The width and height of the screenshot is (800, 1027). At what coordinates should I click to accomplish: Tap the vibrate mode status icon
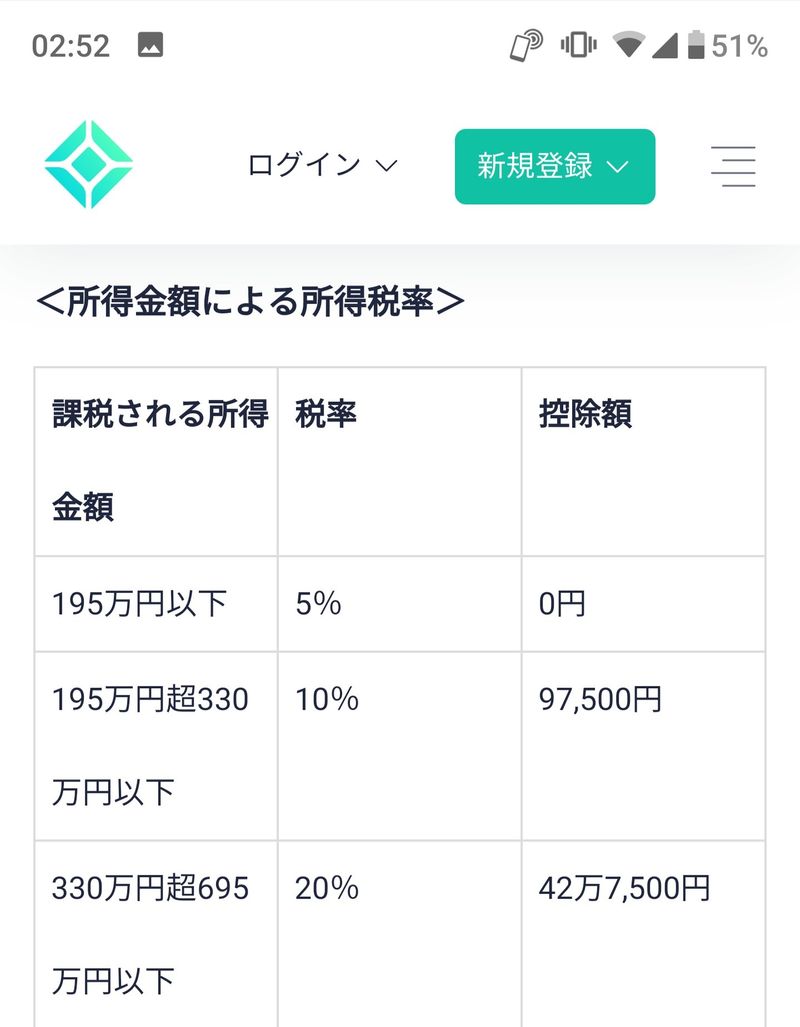(x=577, y=45)
